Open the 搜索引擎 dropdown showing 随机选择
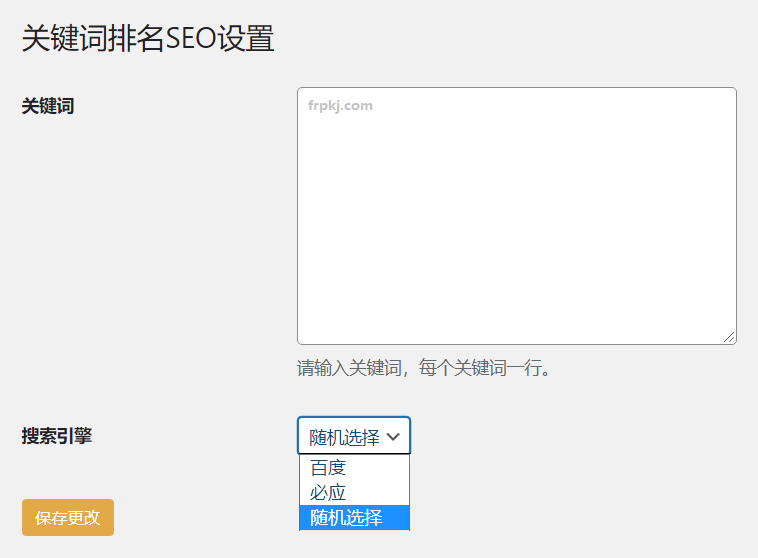 click(x=354, y=436)
